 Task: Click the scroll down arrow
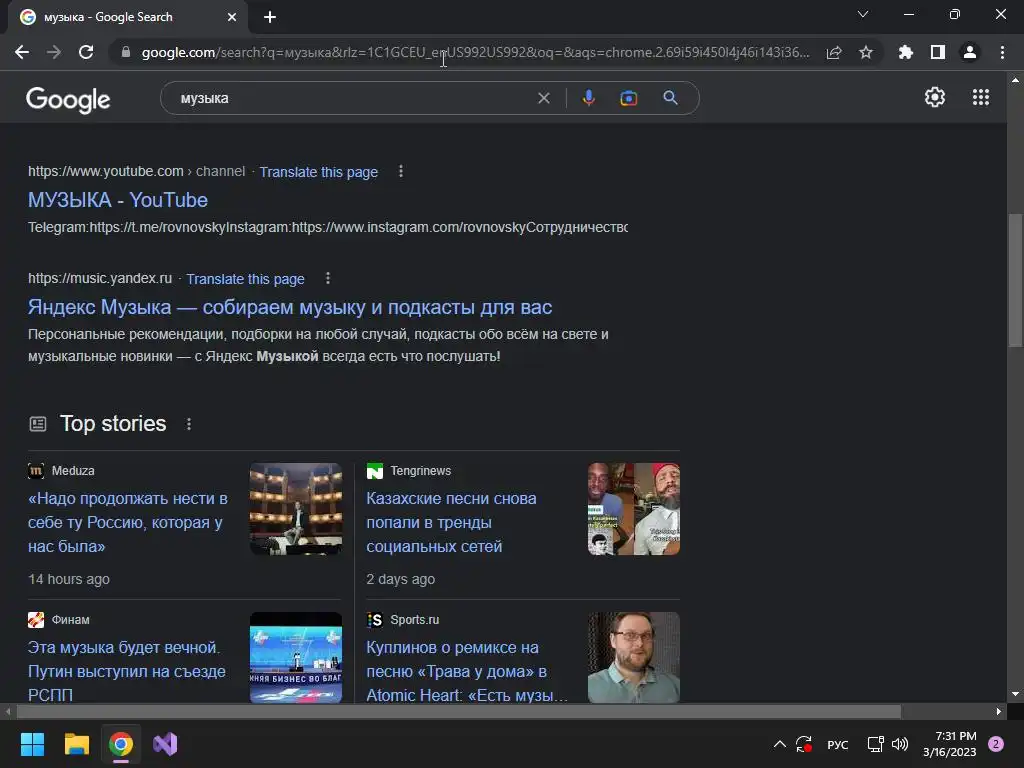(1015, 694)
